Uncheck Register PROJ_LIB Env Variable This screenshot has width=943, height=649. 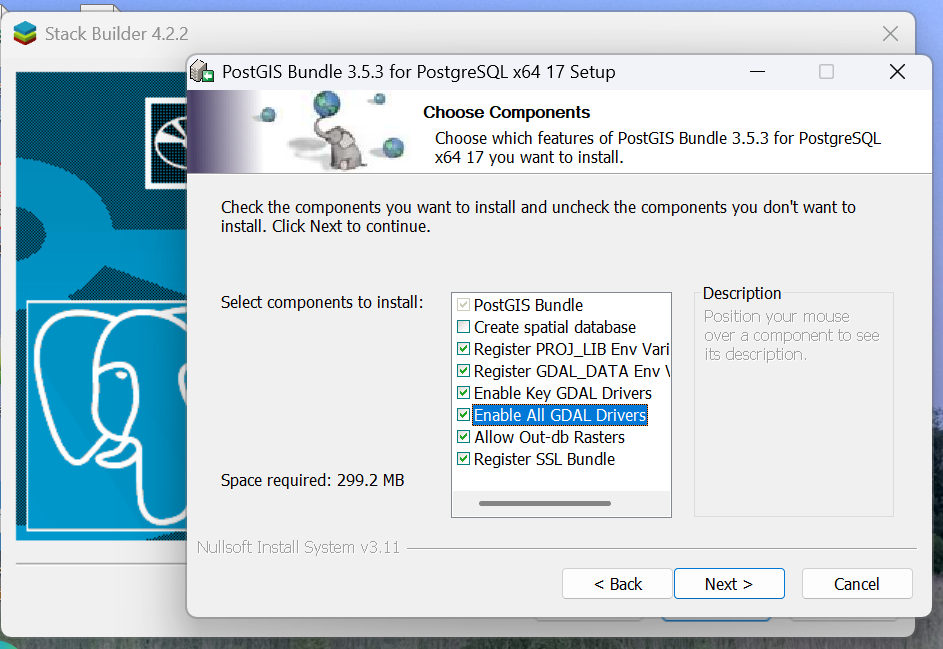463,349
